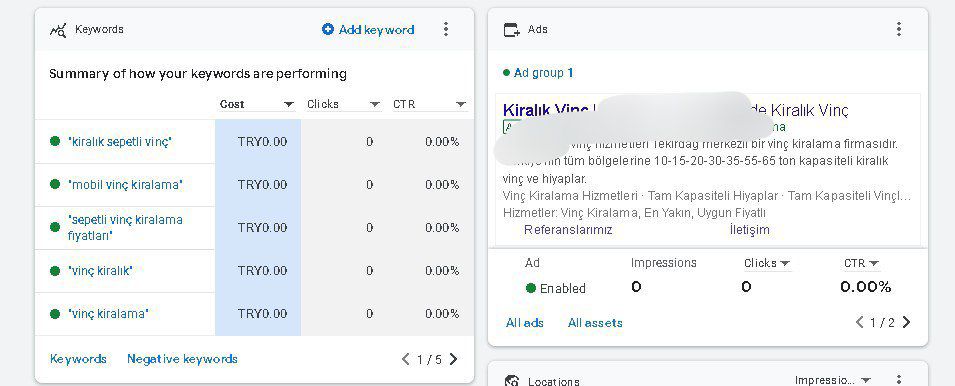This screenshot has width=955, height=386.
Task: Expand the CTR column dropdown in Keywords
Action: coord(461,105)
